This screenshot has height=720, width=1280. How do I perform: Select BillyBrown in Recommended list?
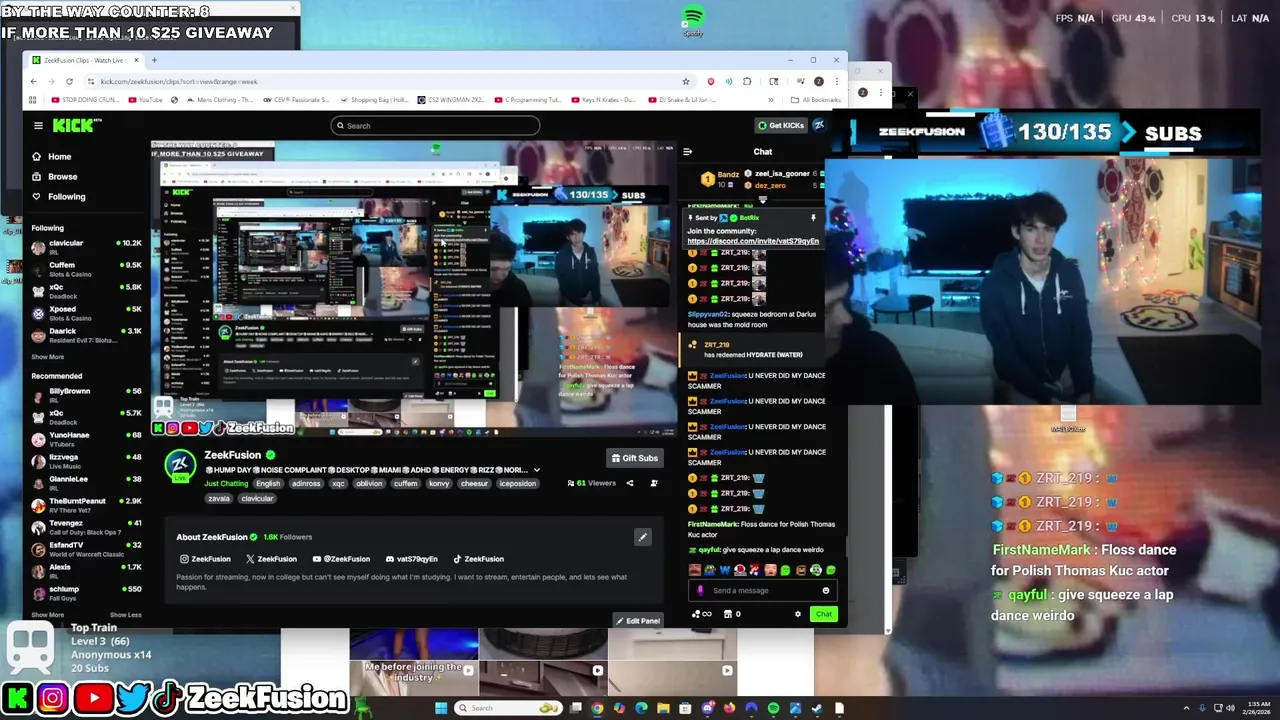point(88,395)
